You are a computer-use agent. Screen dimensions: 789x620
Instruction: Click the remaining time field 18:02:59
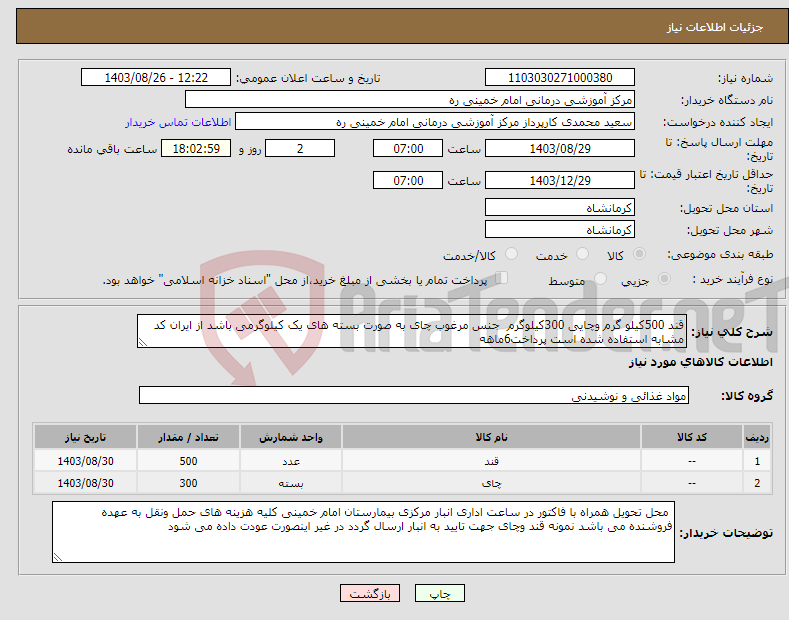tap(196, 148)
